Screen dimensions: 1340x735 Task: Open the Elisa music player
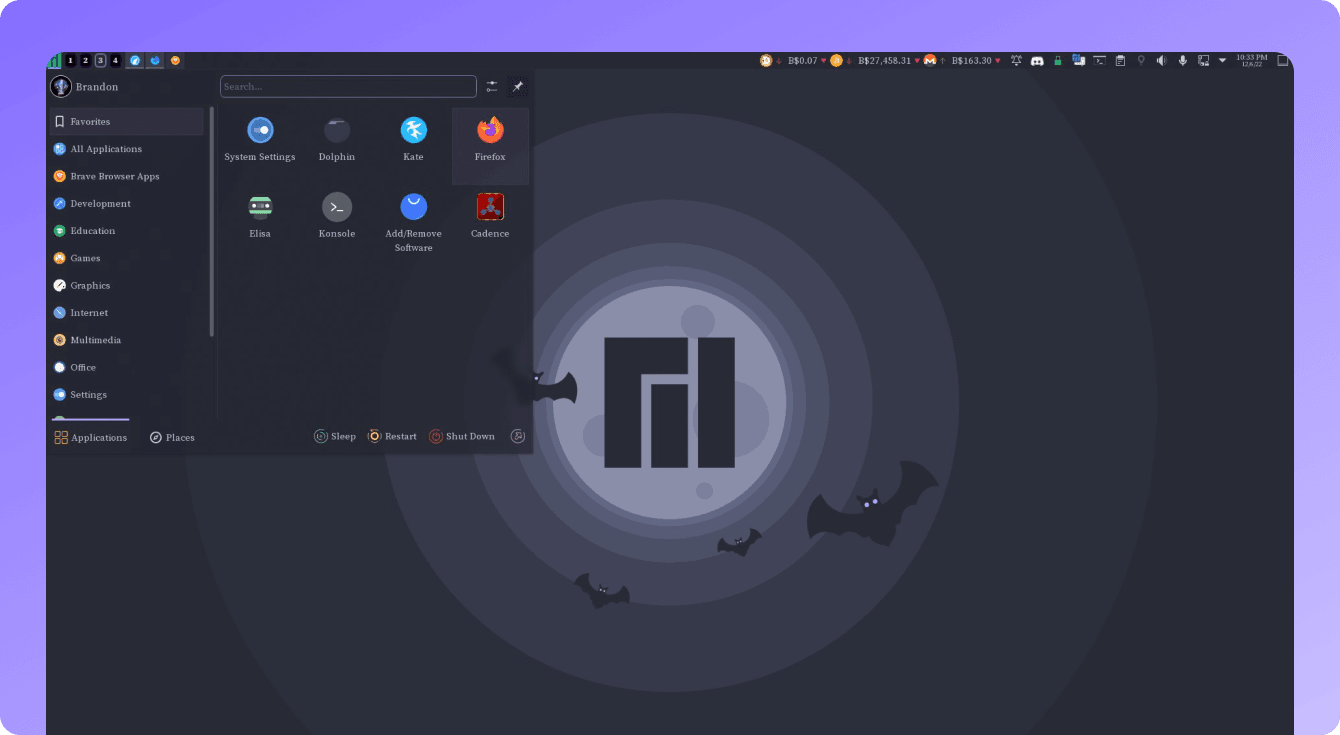(x=260, y=216)
